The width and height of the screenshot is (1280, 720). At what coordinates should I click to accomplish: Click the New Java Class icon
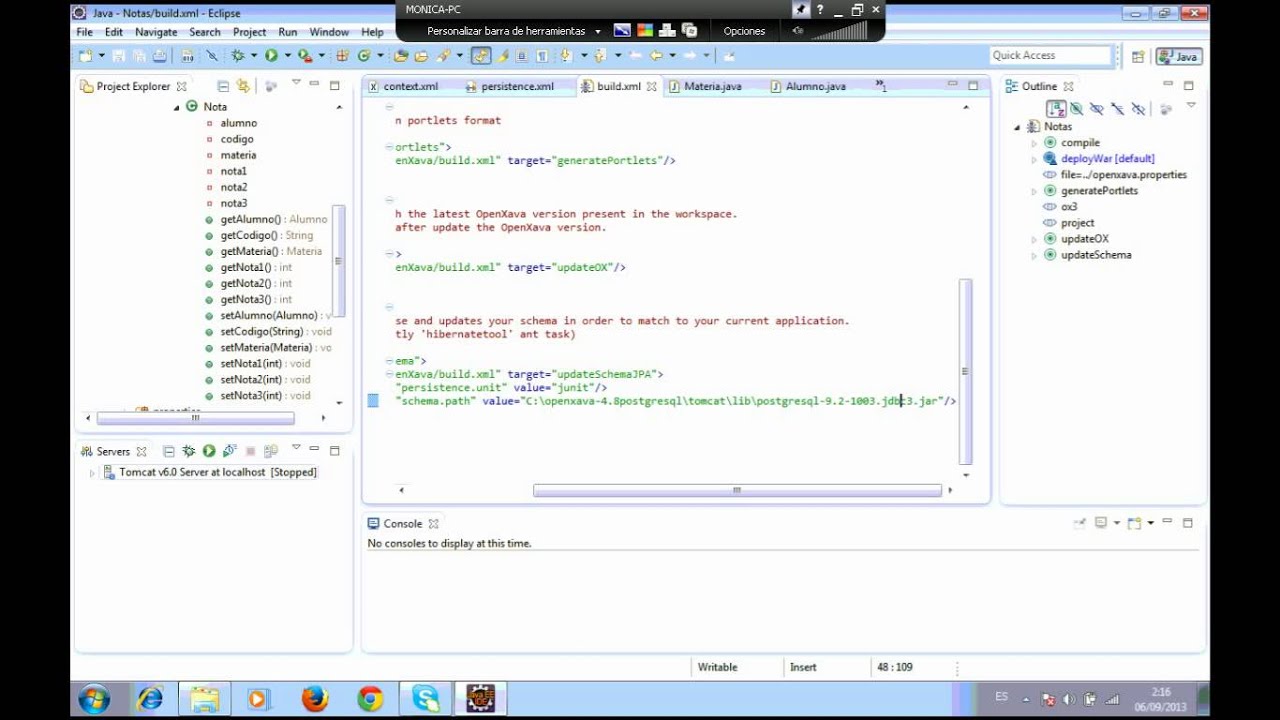(364, 56)
